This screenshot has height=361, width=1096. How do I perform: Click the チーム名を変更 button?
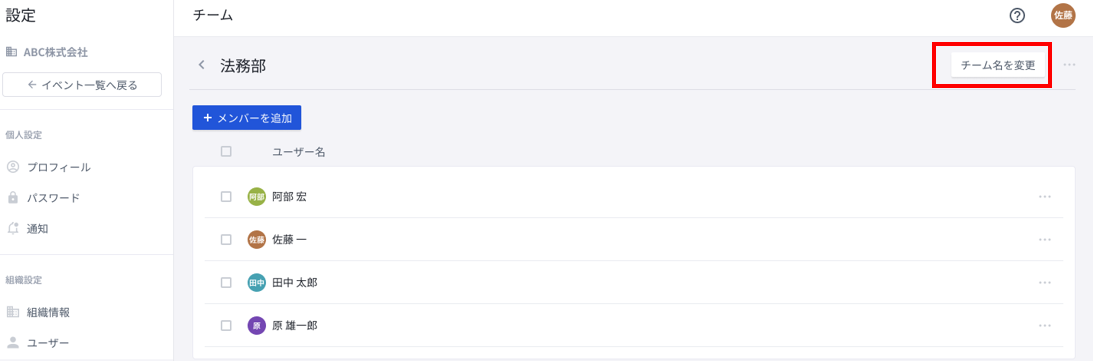pos(998,65)
